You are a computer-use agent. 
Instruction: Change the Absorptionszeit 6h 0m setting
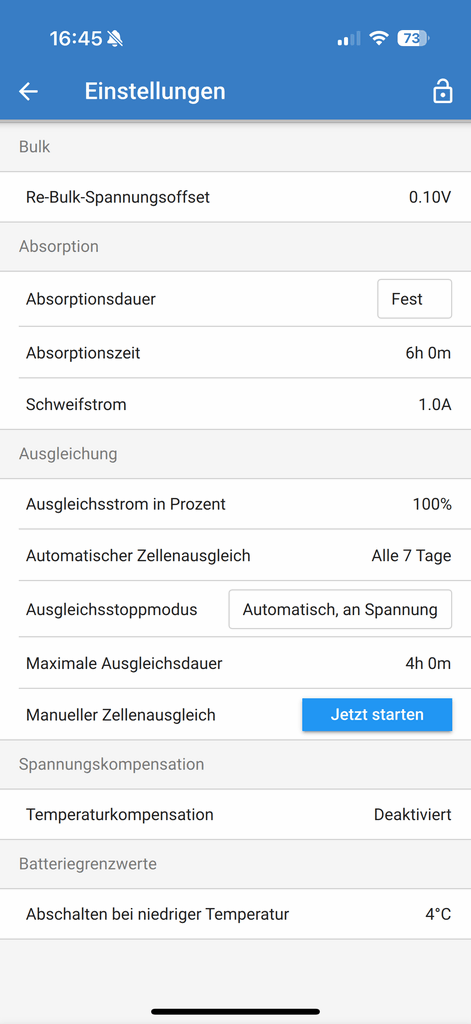coord(235,353)
